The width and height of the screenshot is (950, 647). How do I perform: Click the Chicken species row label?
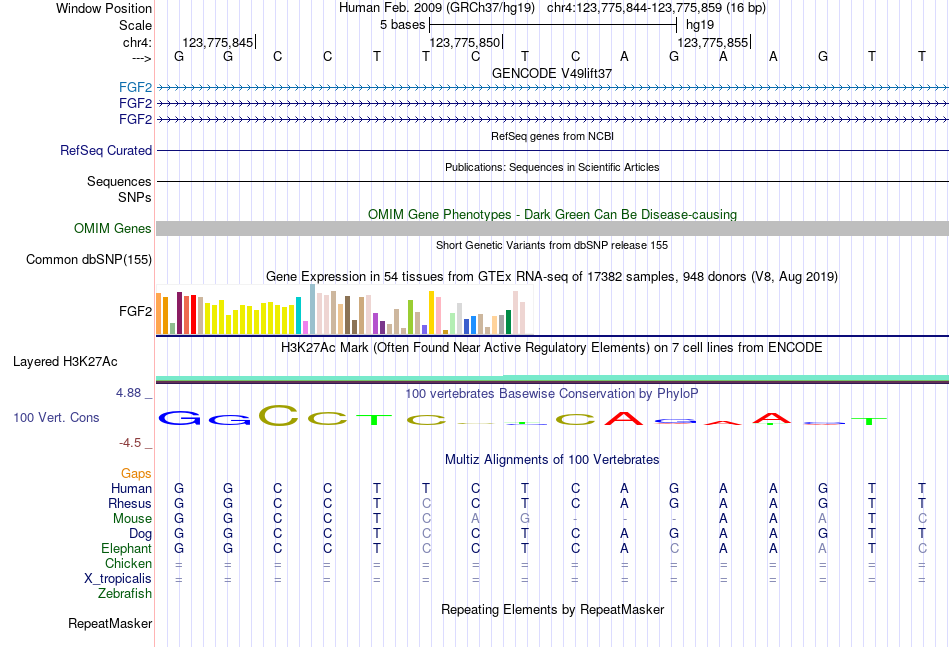tap(128, 563)
